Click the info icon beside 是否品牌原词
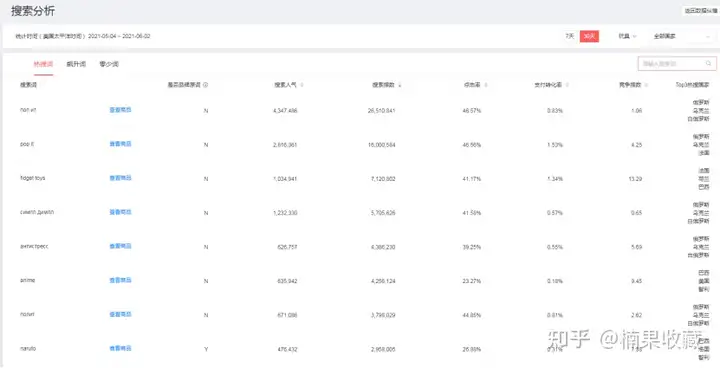The height and width of the screenshot is (368, 720). (205, 85)
